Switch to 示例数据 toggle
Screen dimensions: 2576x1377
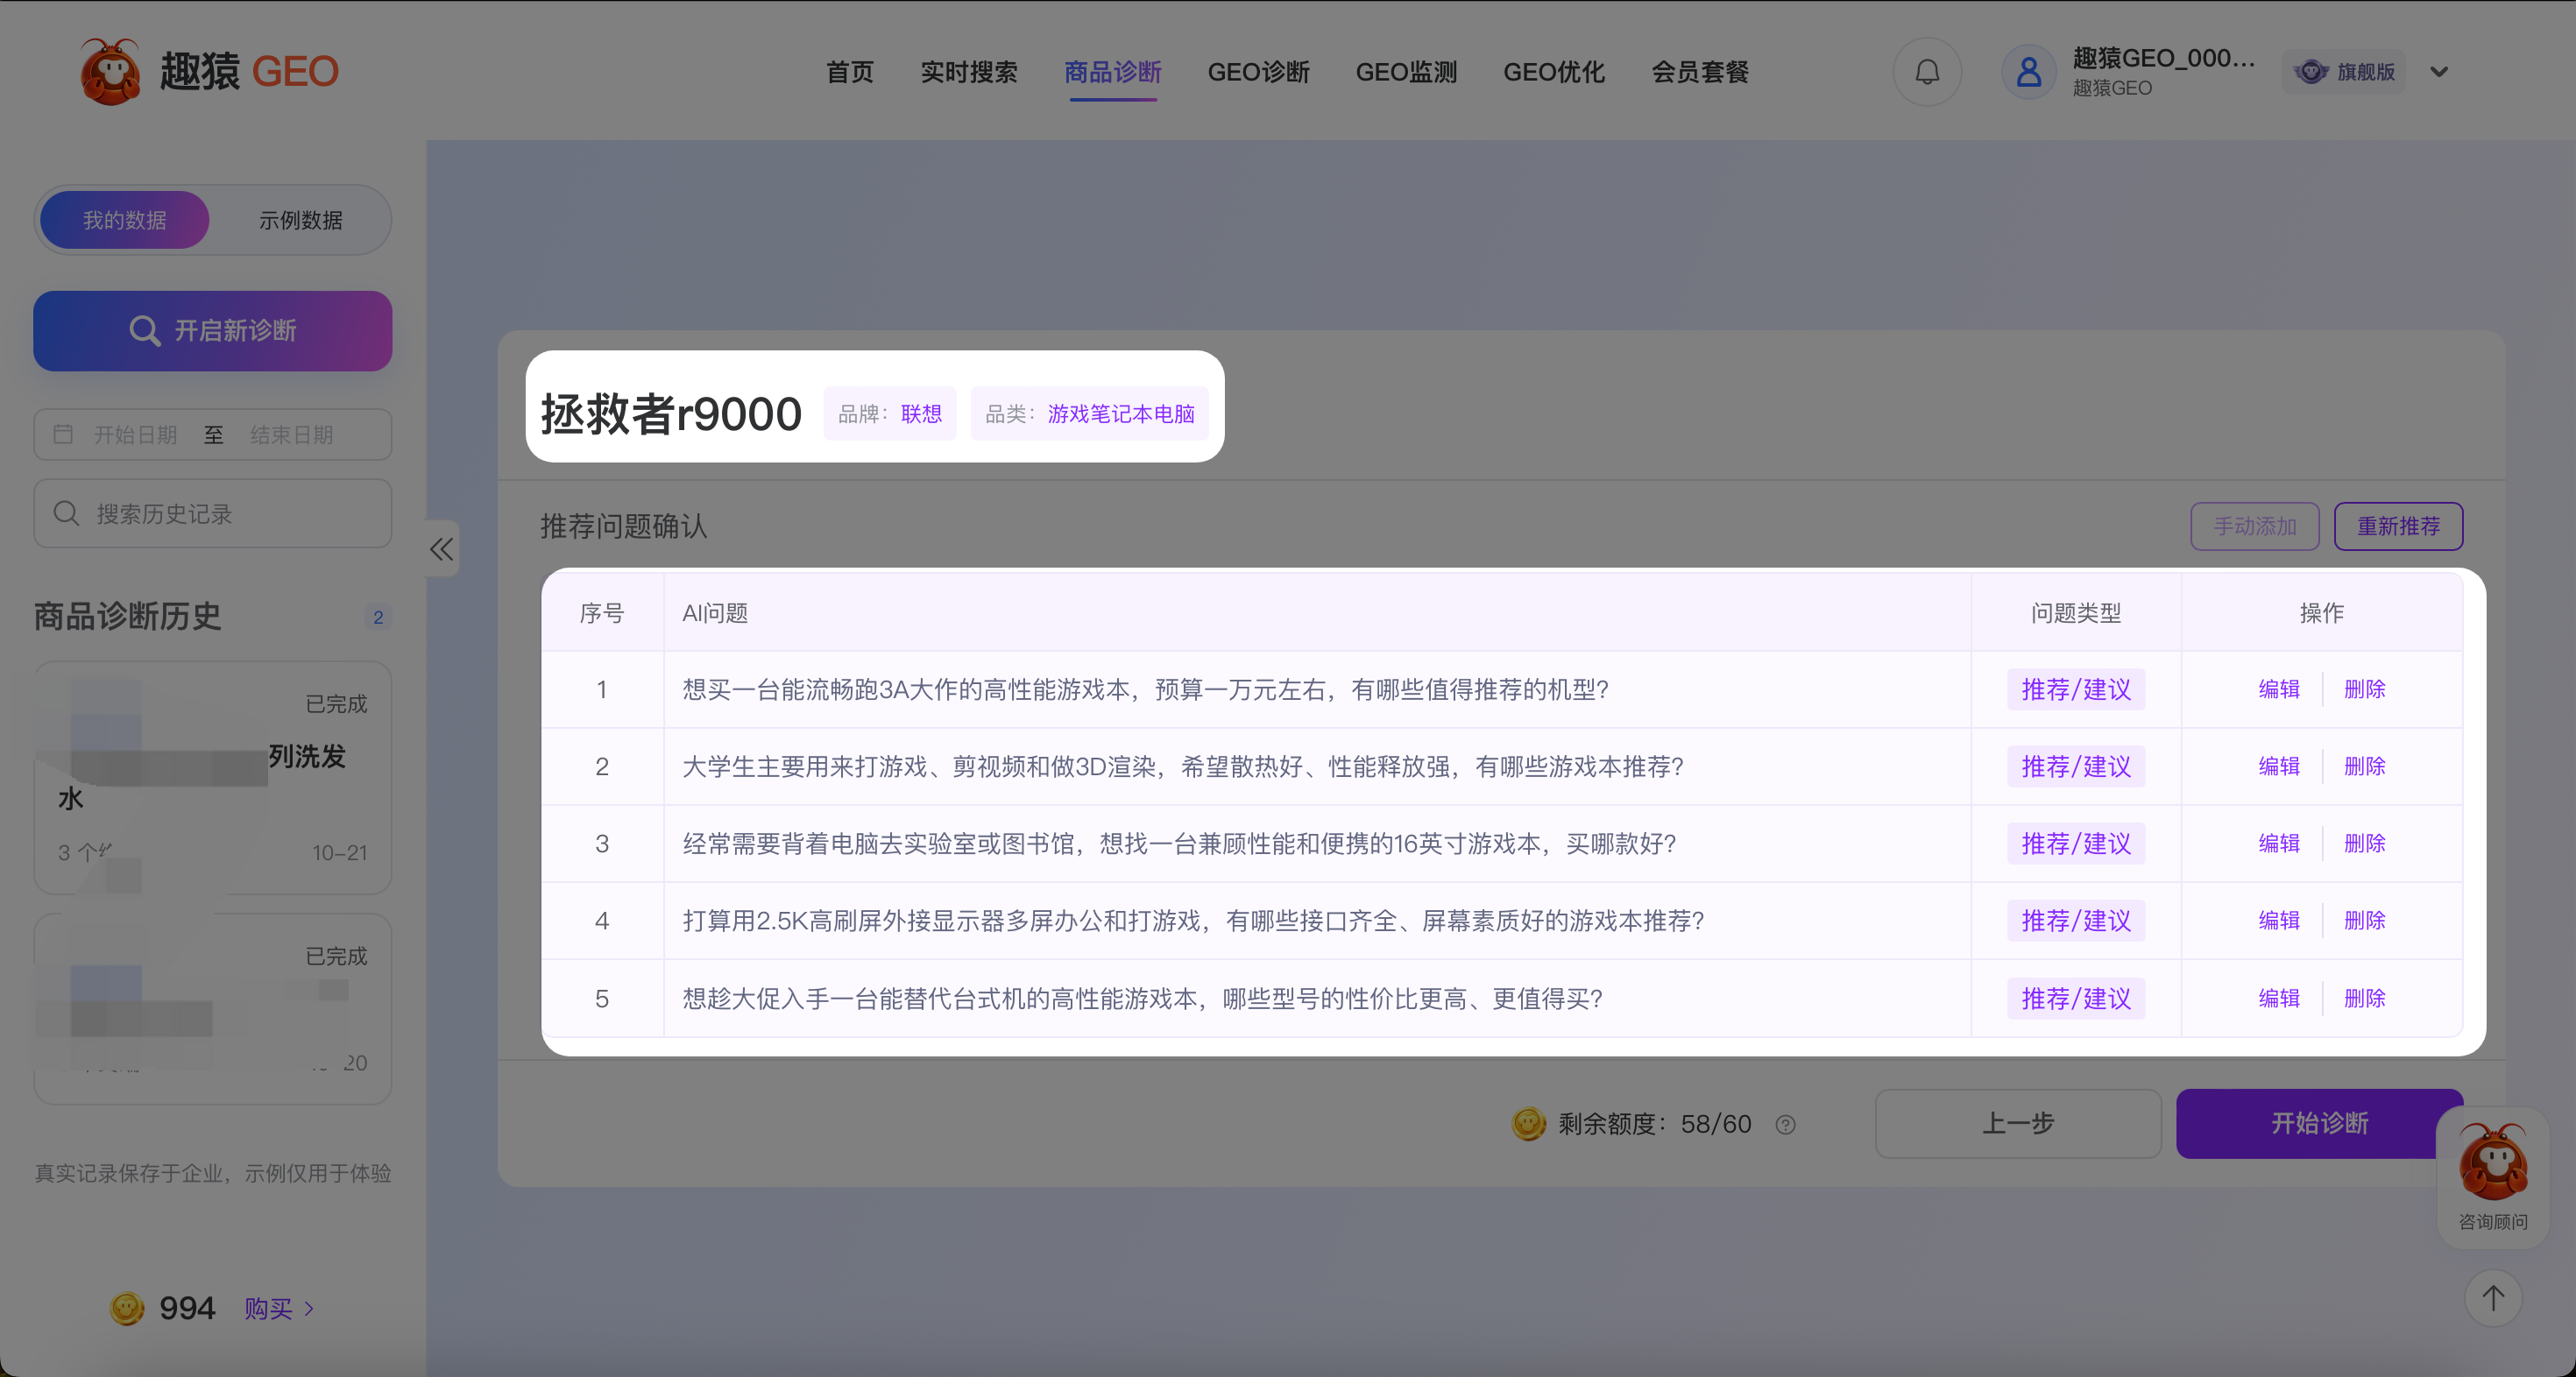(300, 220)
